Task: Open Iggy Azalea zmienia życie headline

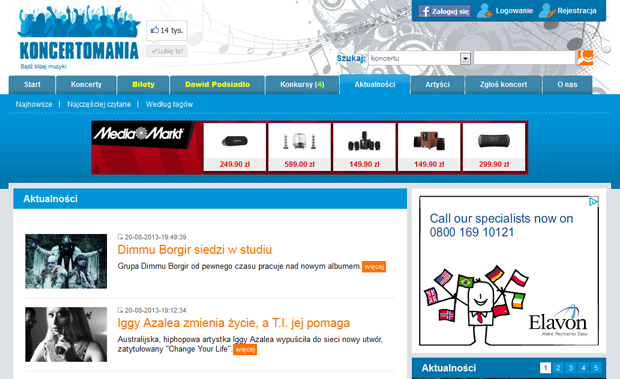Action: (x=234, y=323)
